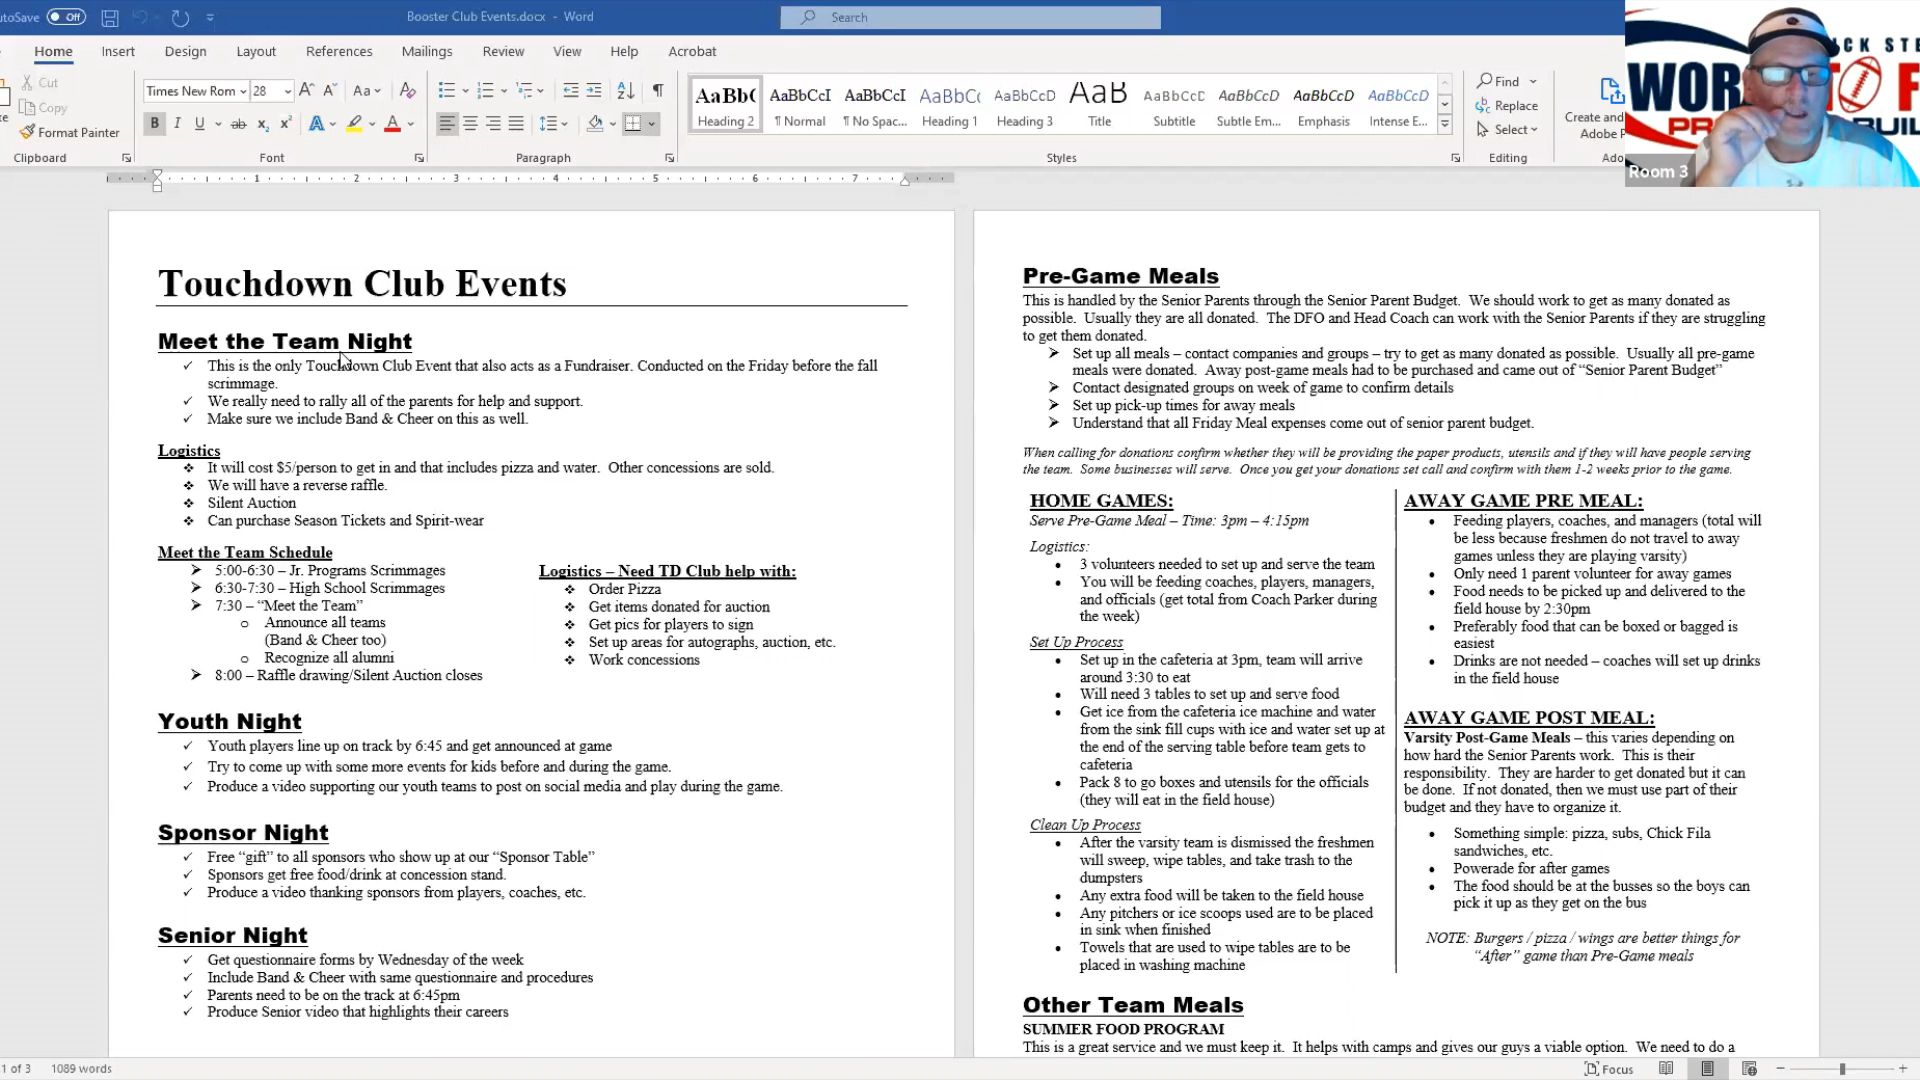This screenshot has height=1080, width=1920.
Task: Increase font size with Grow Font icon
Action: click(307, 91)
